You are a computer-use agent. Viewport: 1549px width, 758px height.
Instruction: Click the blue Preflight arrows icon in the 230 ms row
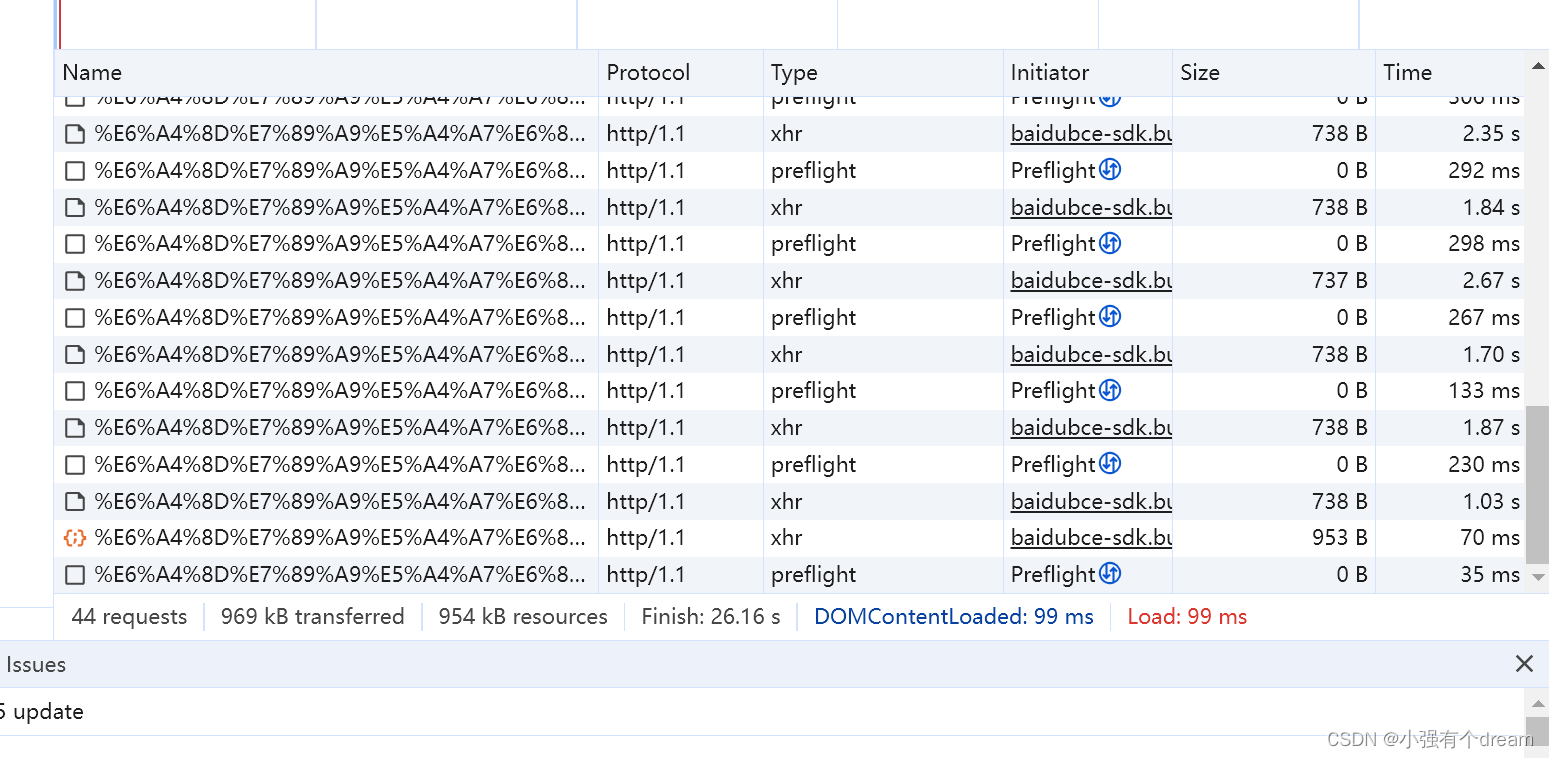tap(1110, 464)
